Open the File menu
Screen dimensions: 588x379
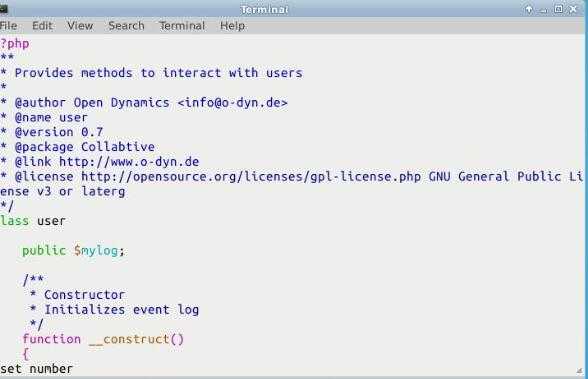coord(8,26)
